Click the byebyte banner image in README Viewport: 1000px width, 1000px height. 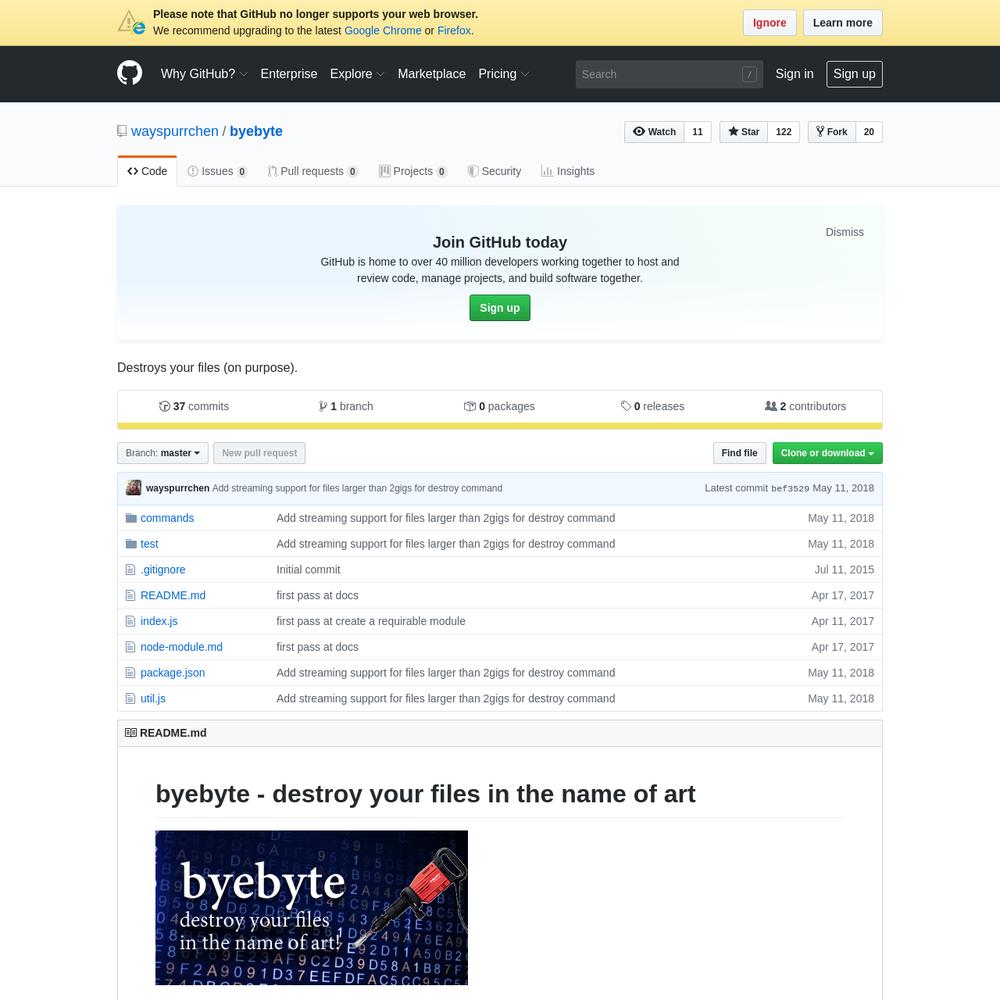[x=311, y=908]
